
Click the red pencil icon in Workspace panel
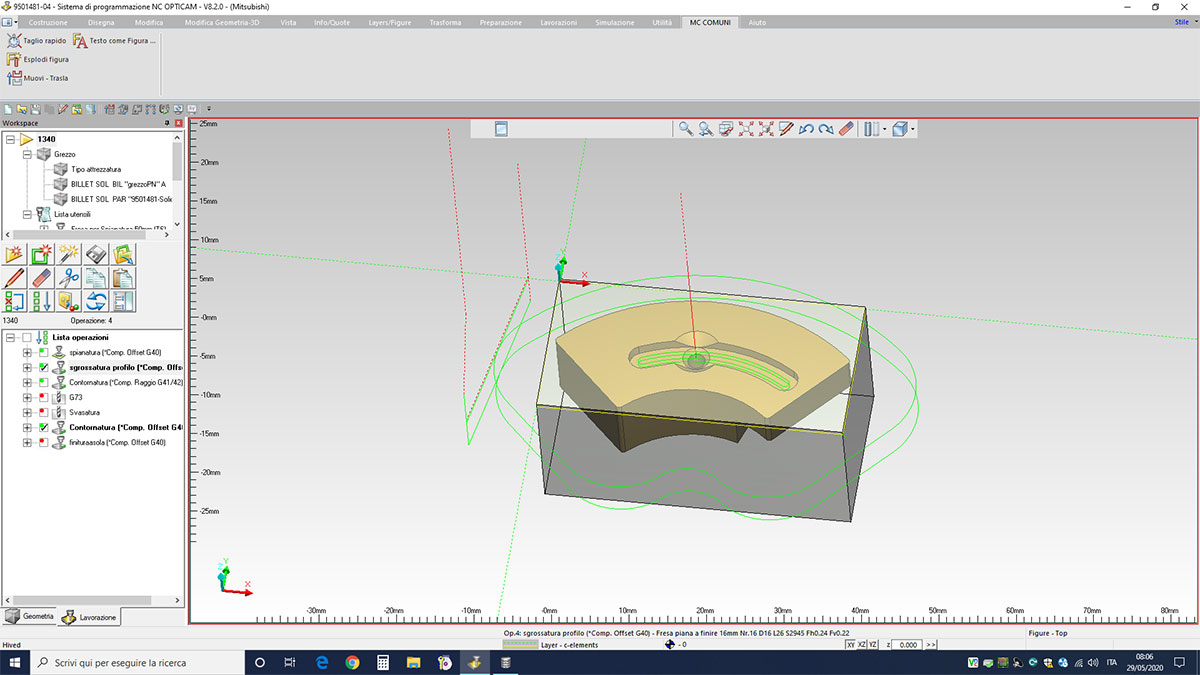click(x=15, y=277)
